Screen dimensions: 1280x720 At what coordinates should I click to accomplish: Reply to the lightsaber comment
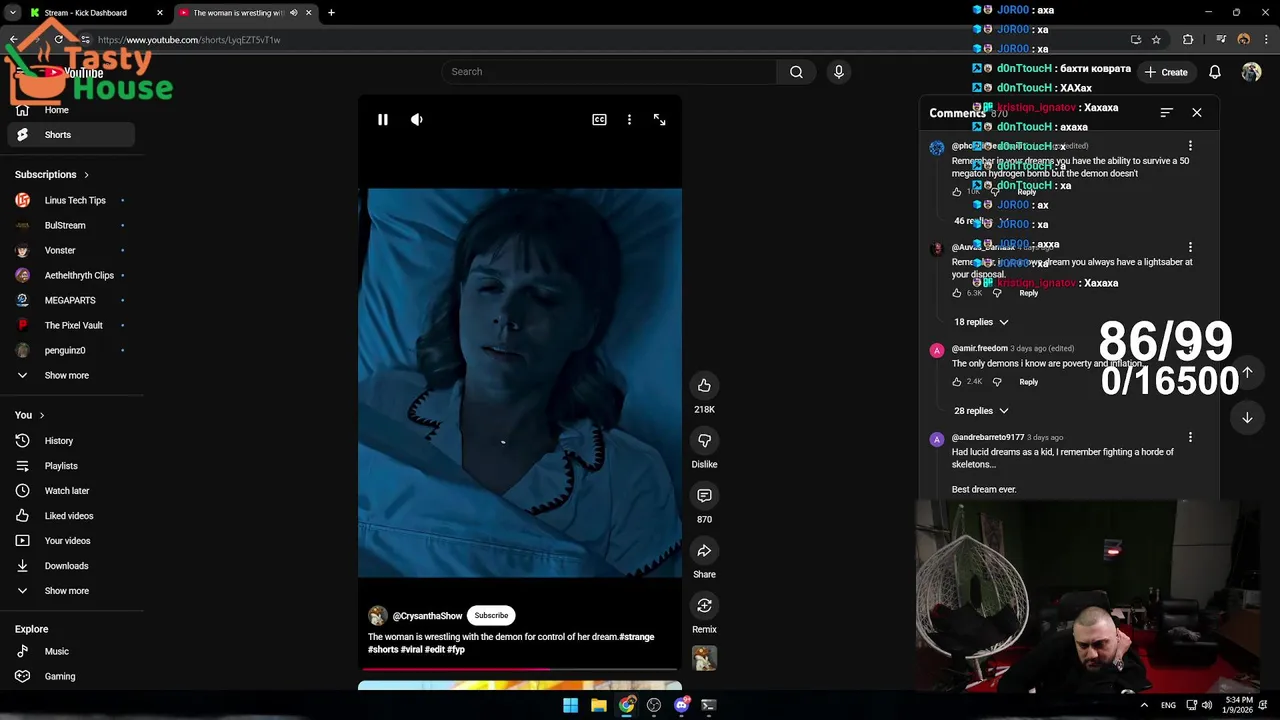click(1028, 293)
